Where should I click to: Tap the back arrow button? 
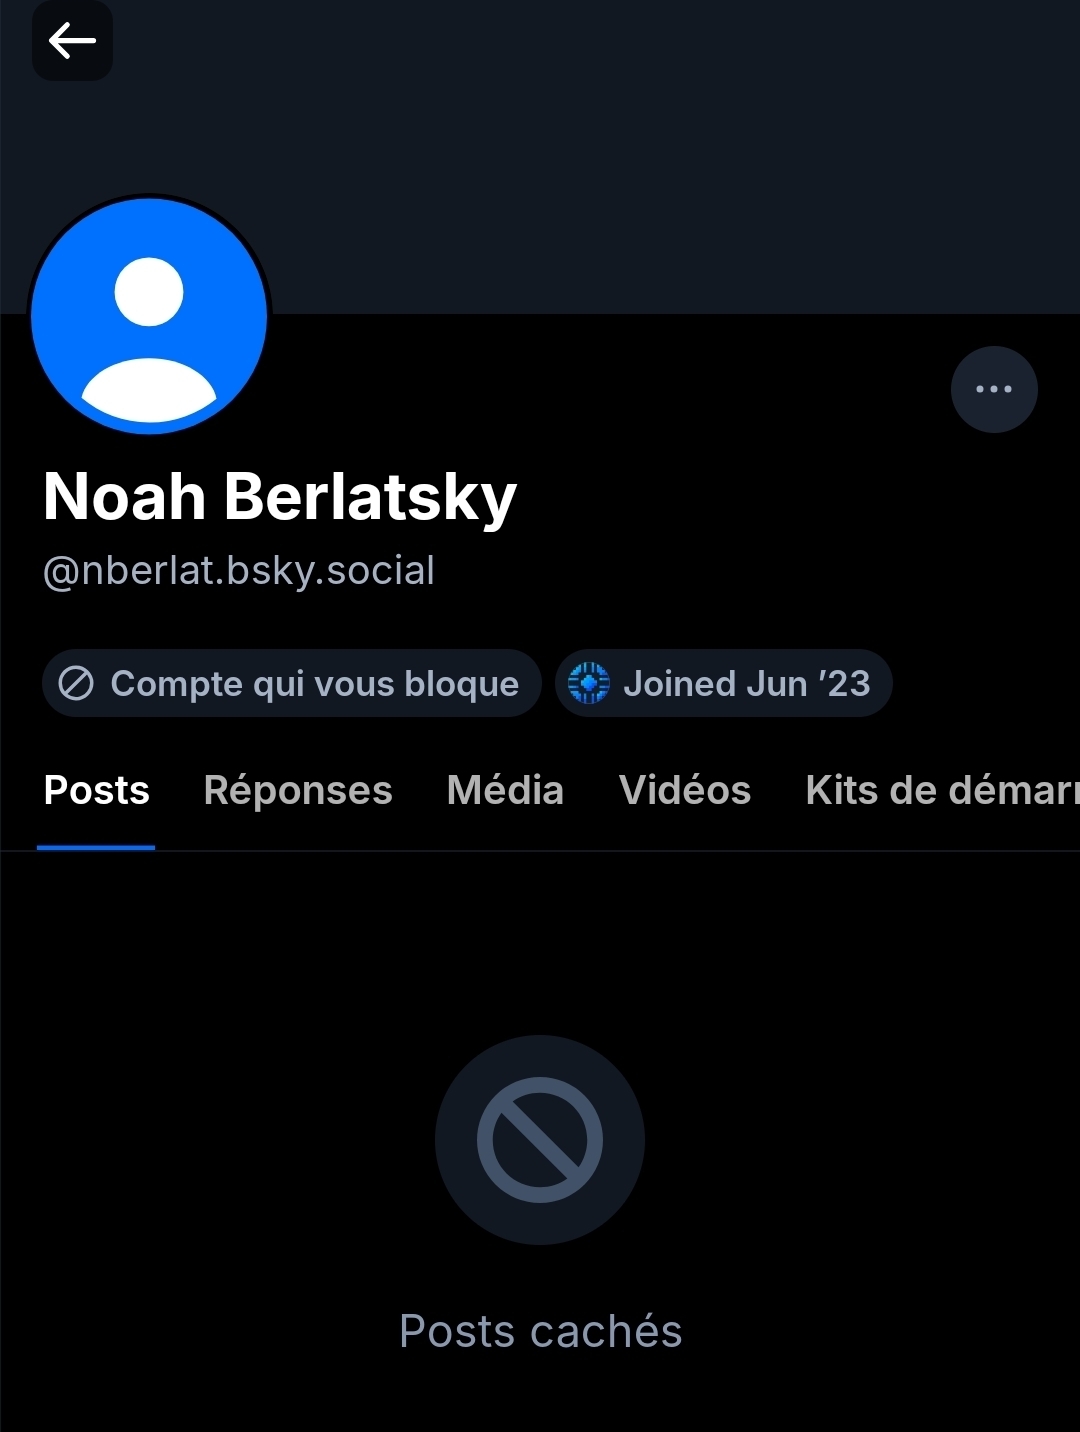click(72, 41)
